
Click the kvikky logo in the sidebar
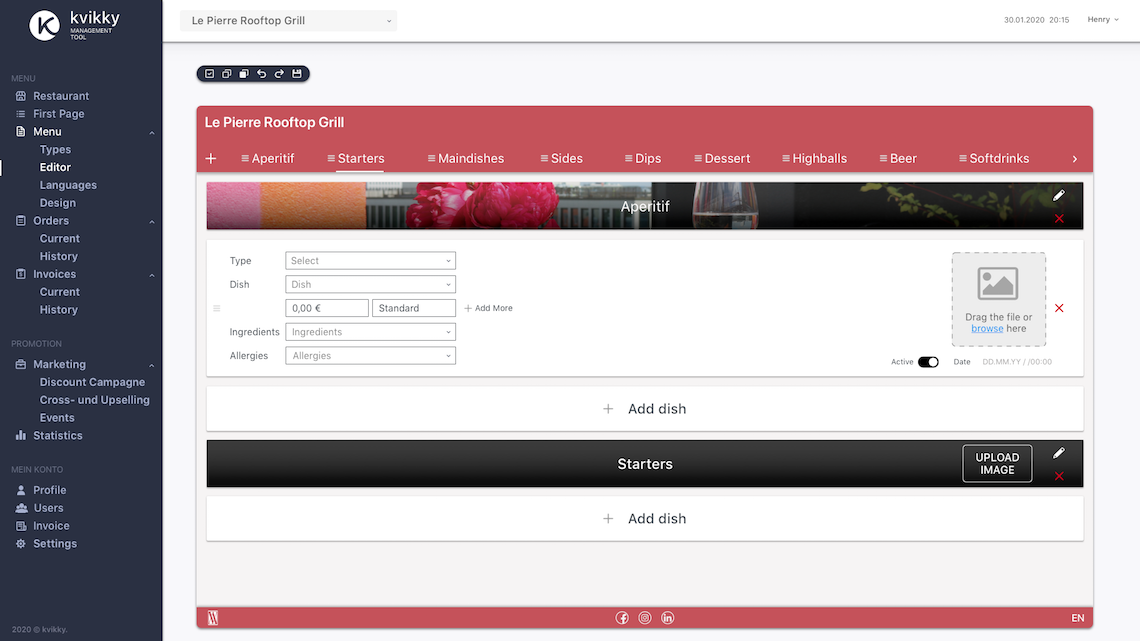coord(74,25)
